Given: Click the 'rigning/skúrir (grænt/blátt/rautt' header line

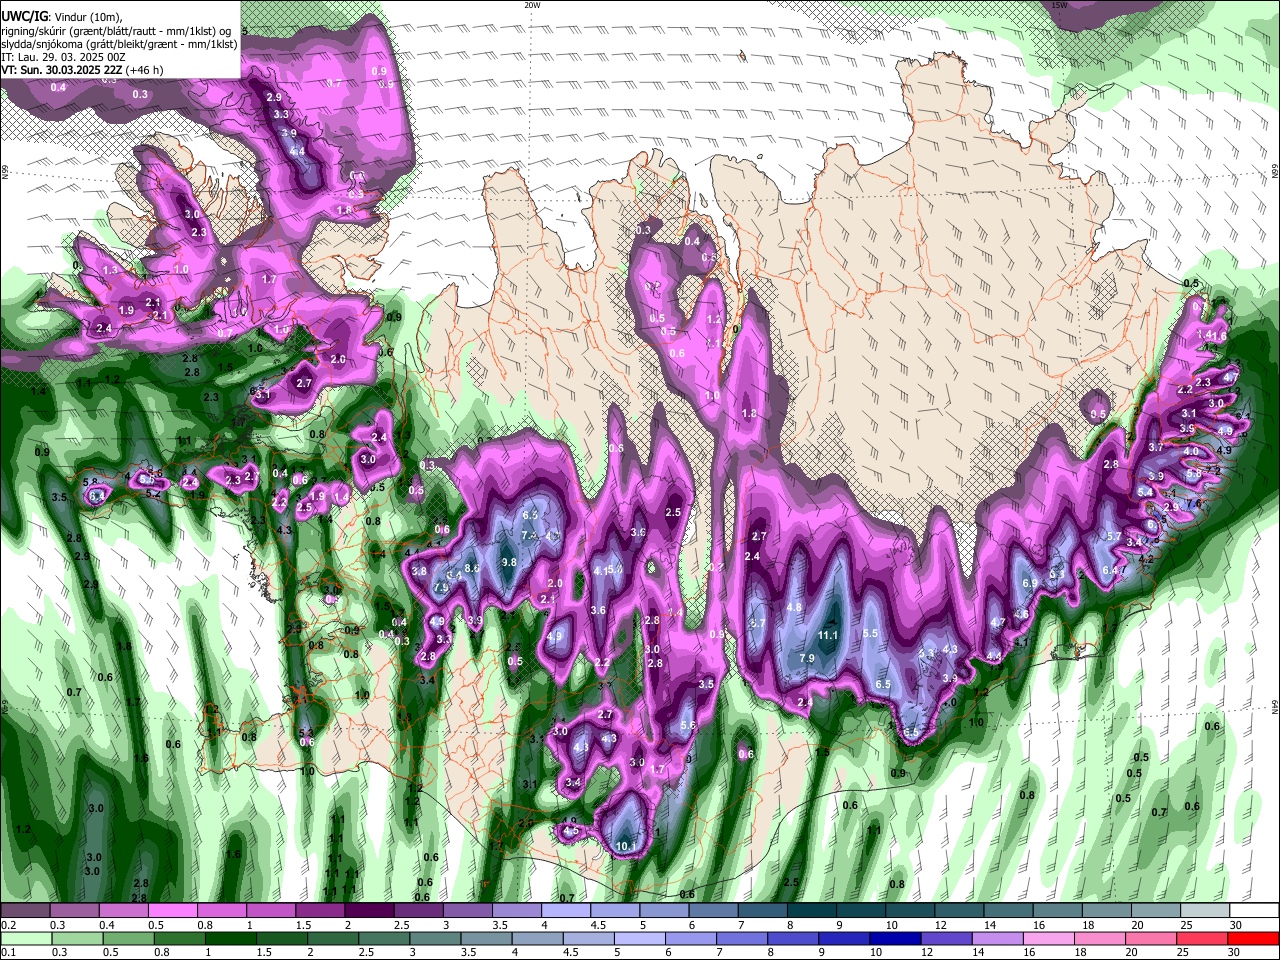Looking at the screenshot, I should 116,31.
